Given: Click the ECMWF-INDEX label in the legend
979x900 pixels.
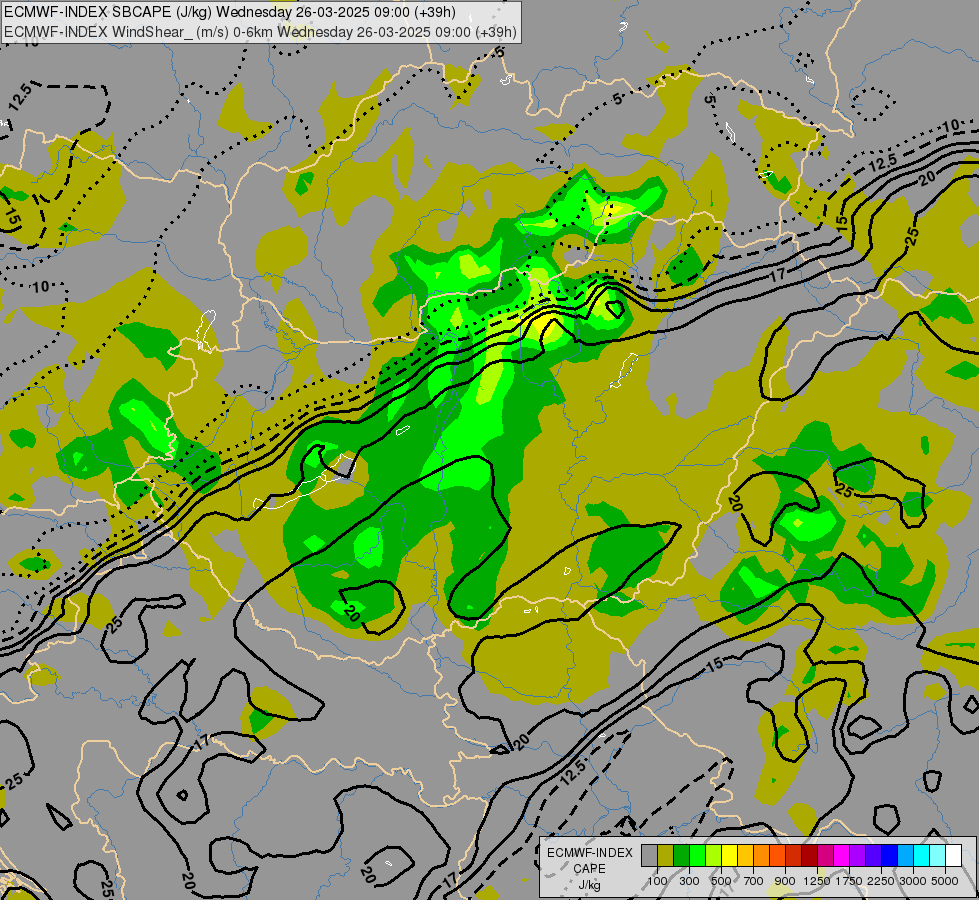Looking at the screenshot, I should point(590,853).
